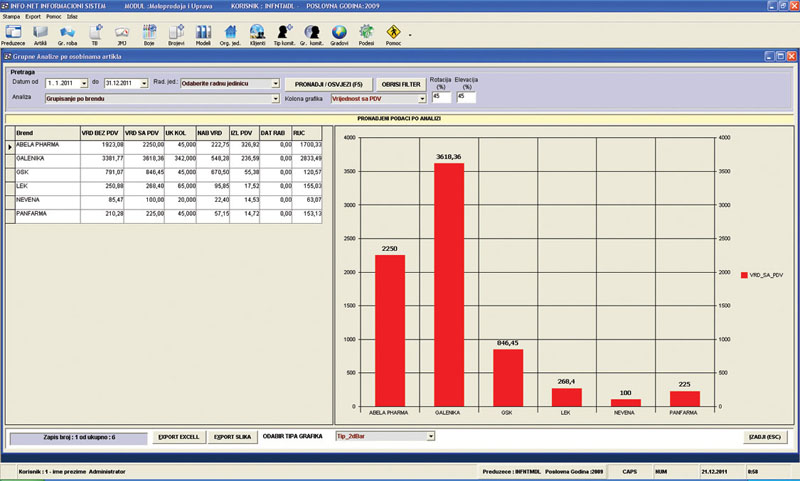Screen dimensions: 800x481
Task: Maximize the Grupne Analize inner window
Action: pos(780,56)
